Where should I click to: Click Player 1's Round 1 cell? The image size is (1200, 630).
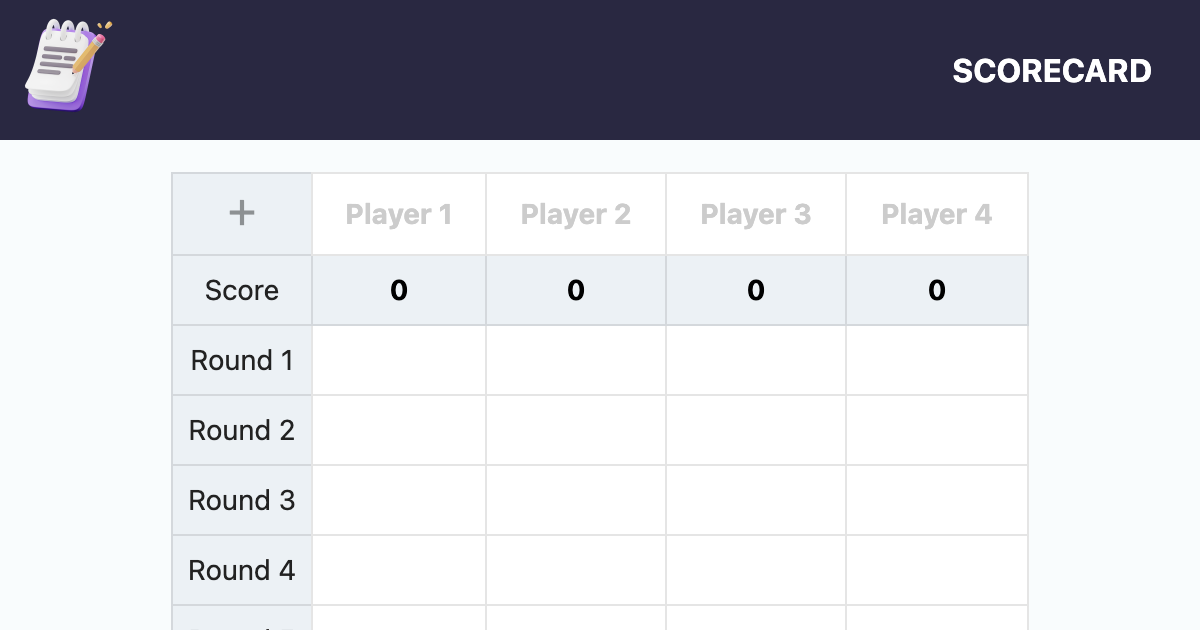pos(398,360)
